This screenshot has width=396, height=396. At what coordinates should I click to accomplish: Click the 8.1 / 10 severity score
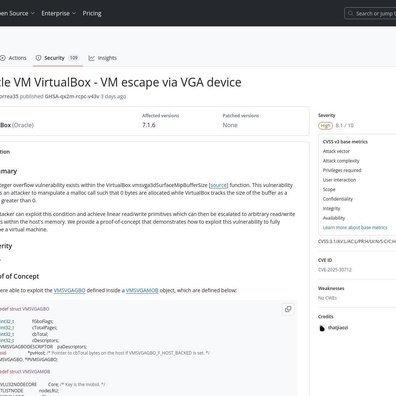pyautogui.click(x=345, y=126)
